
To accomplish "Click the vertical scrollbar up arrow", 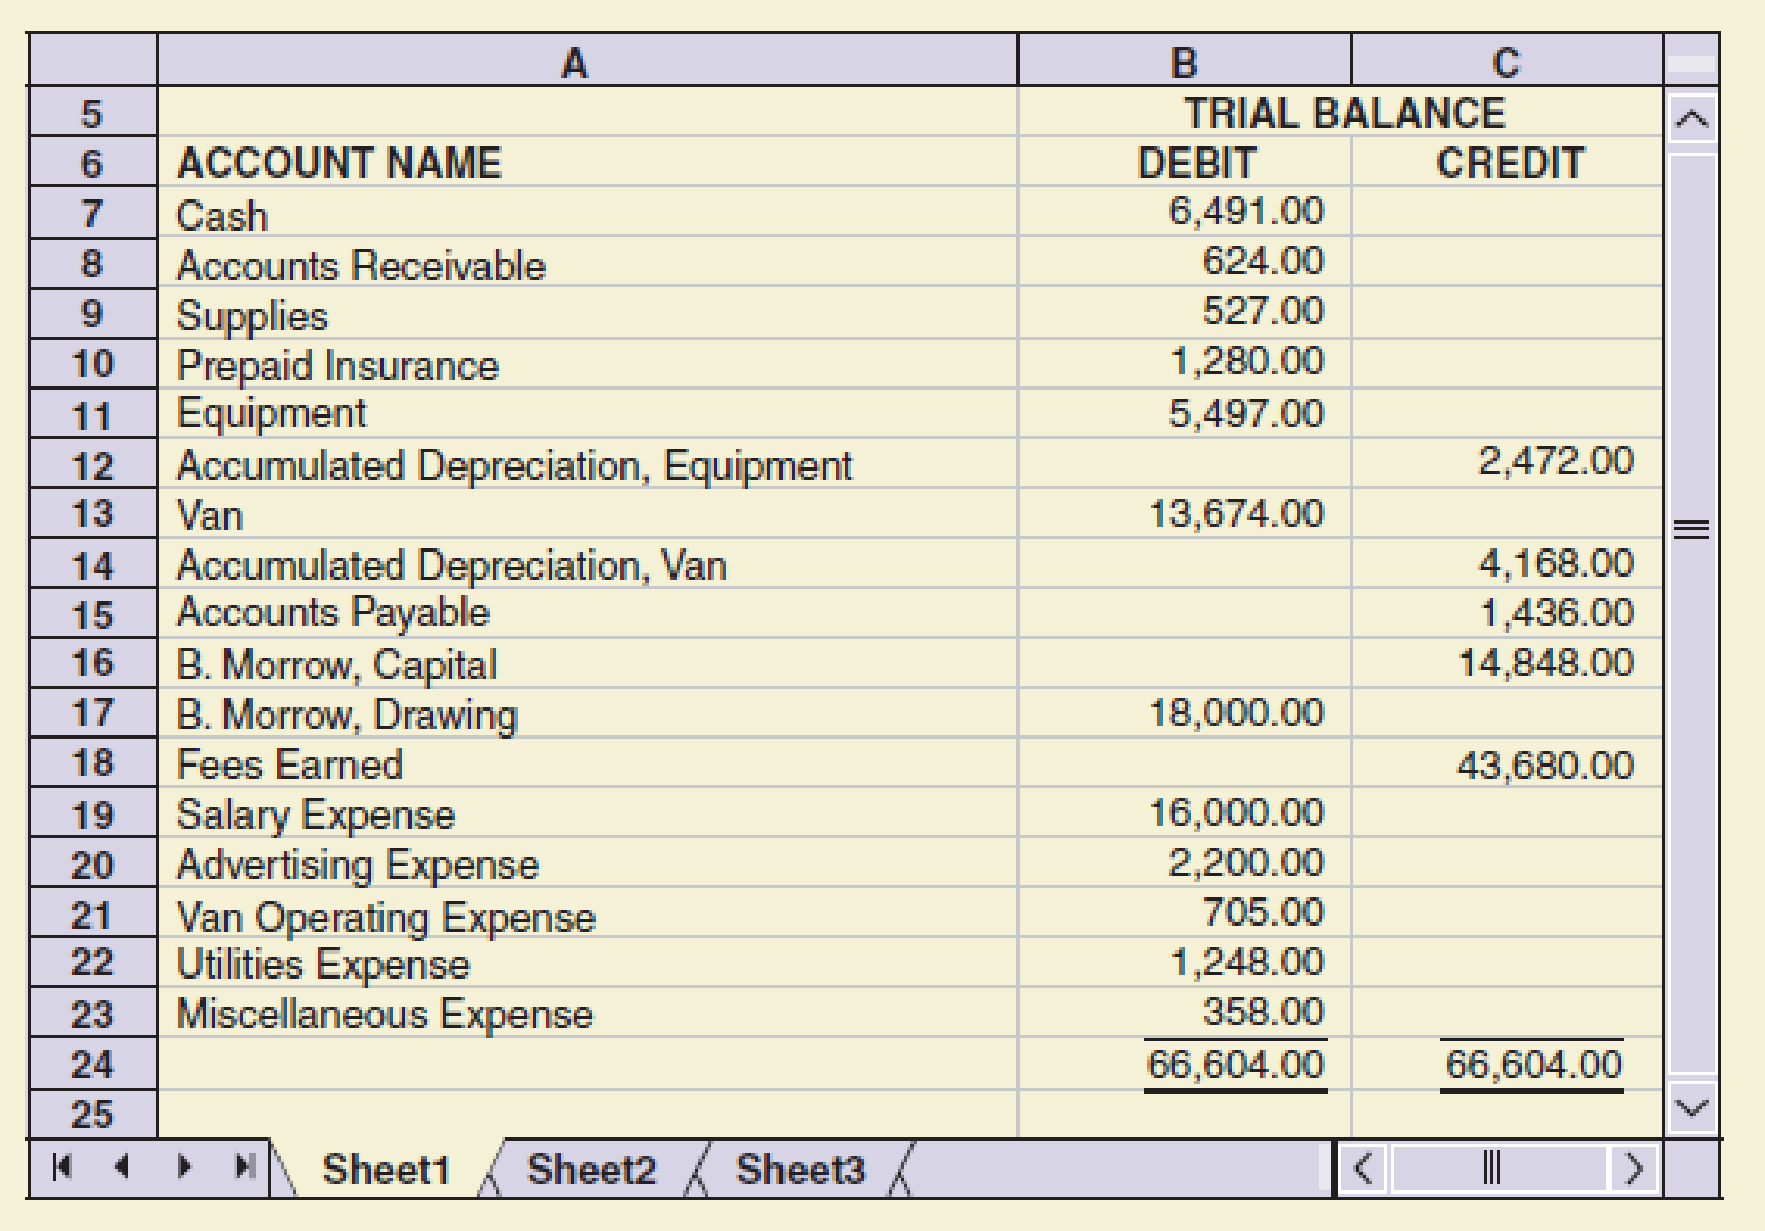I will (1691, 120).
